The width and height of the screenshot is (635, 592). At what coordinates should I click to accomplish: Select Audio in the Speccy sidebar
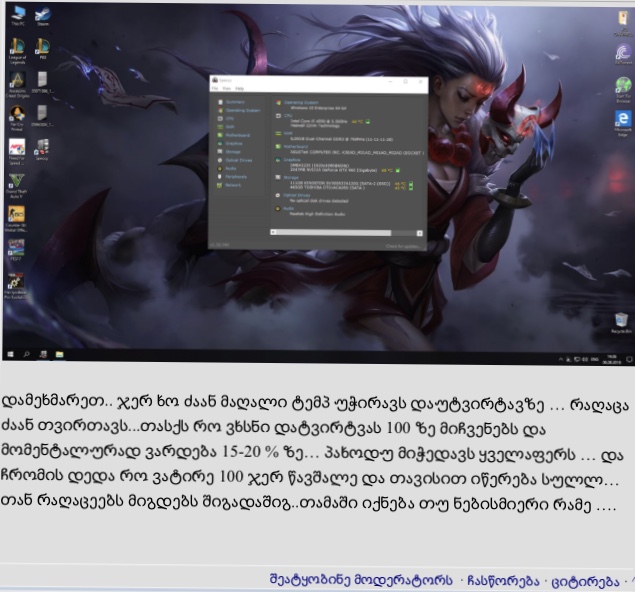click(227, 168)
